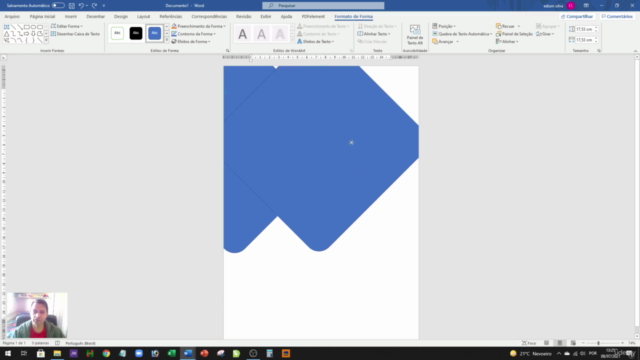
Task: Click the zoom slider handle
Action: (x=598, y=343)
